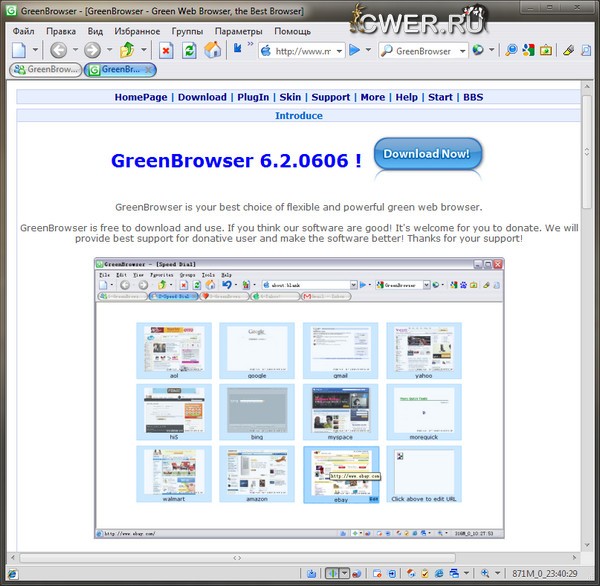Click the Go arrow next to address bar

click(x=355, y=49)
